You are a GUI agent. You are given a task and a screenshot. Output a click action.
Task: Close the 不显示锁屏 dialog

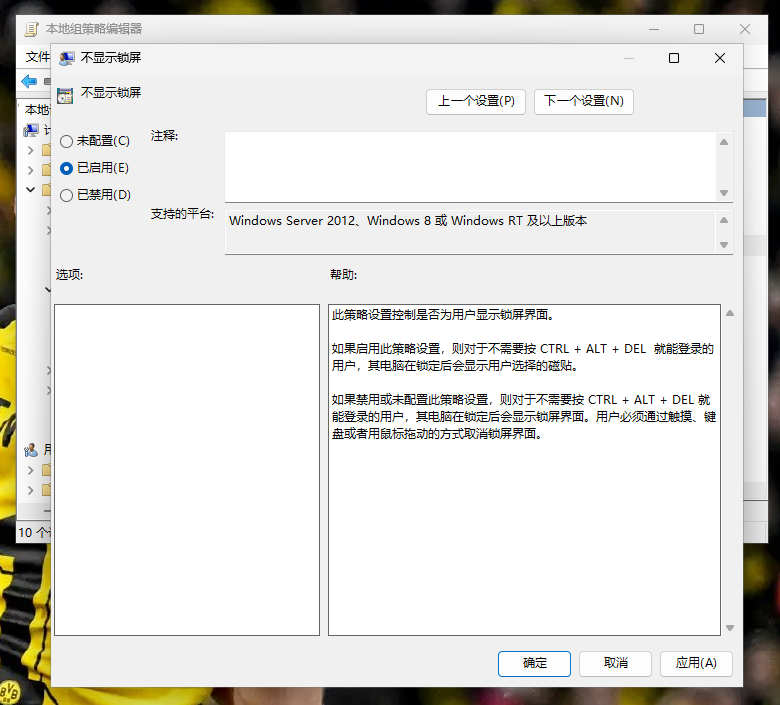tap(720, 58)
